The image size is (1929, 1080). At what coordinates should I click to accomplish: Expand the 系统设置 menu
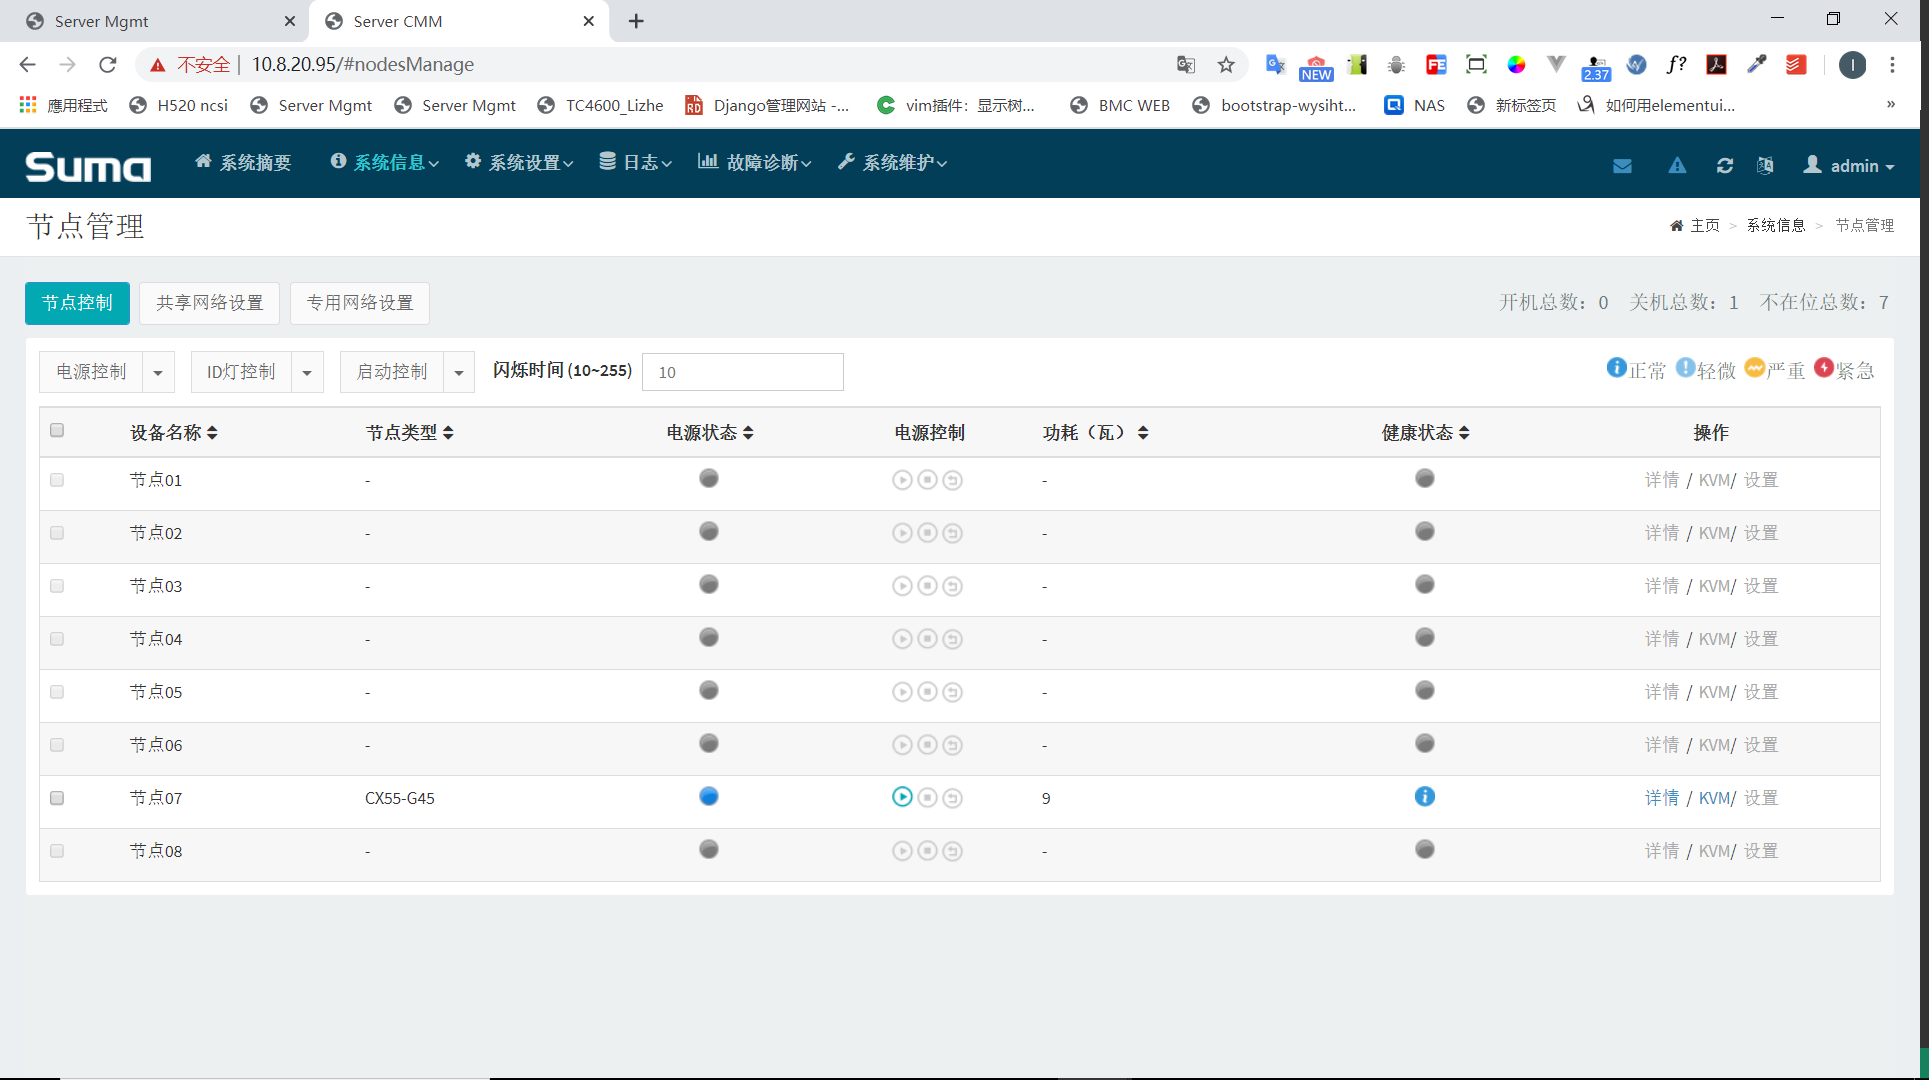(519, 163)
